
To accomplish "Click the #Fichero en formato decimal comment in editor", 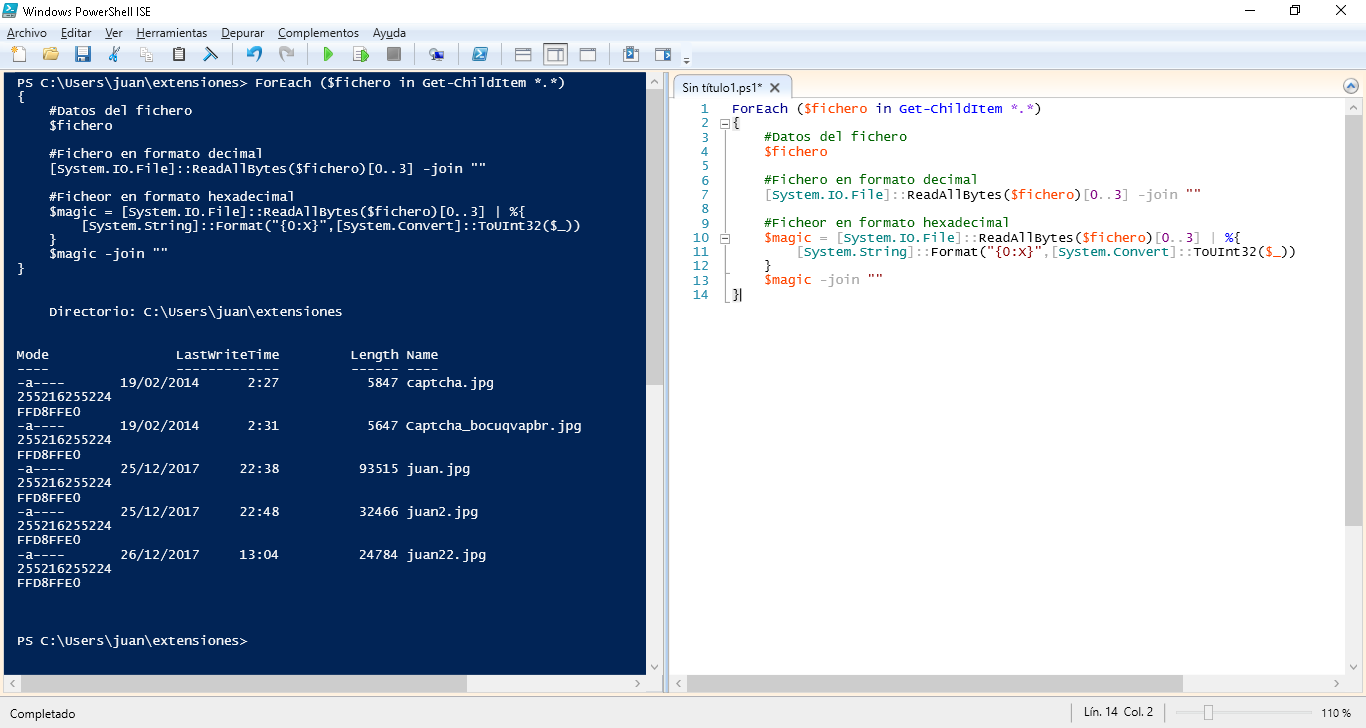I will coord(870,180).
